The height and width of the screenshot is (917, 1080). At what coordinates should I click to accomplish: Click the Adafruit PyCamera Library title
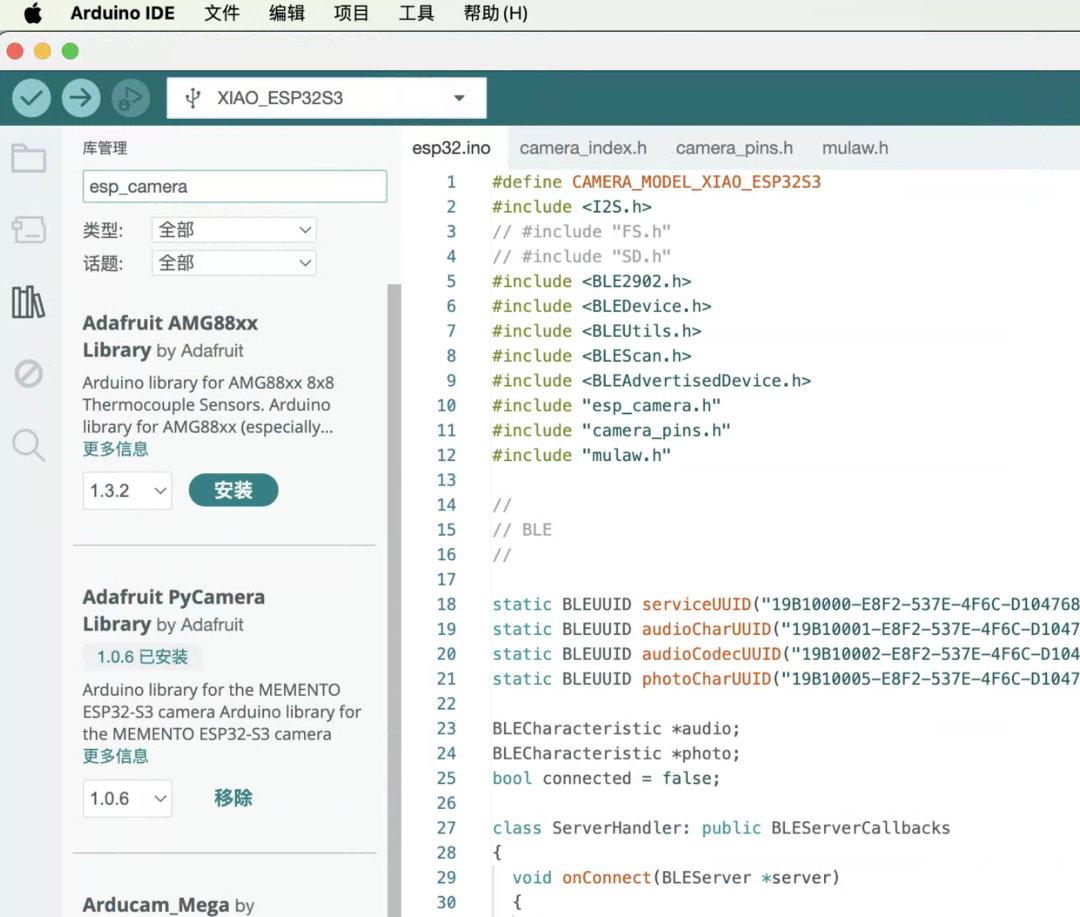[174, 610]
